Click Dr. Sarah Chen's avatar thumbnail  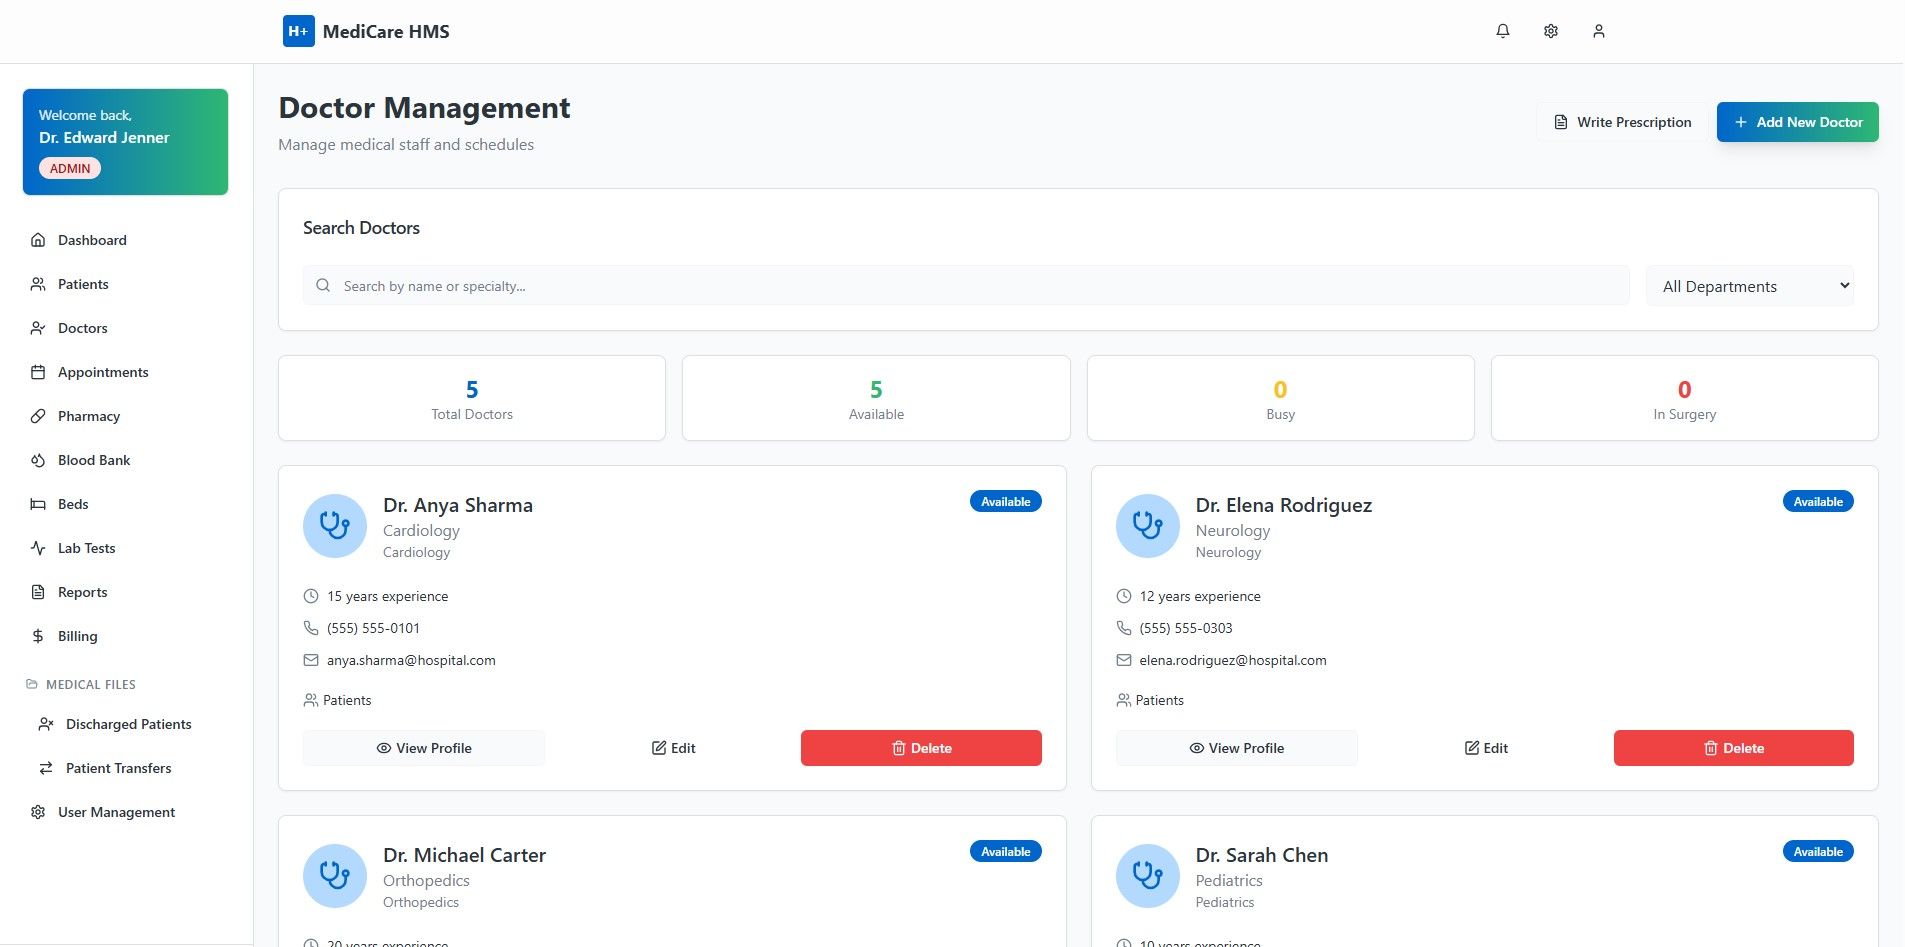[x=1147, y=875]
